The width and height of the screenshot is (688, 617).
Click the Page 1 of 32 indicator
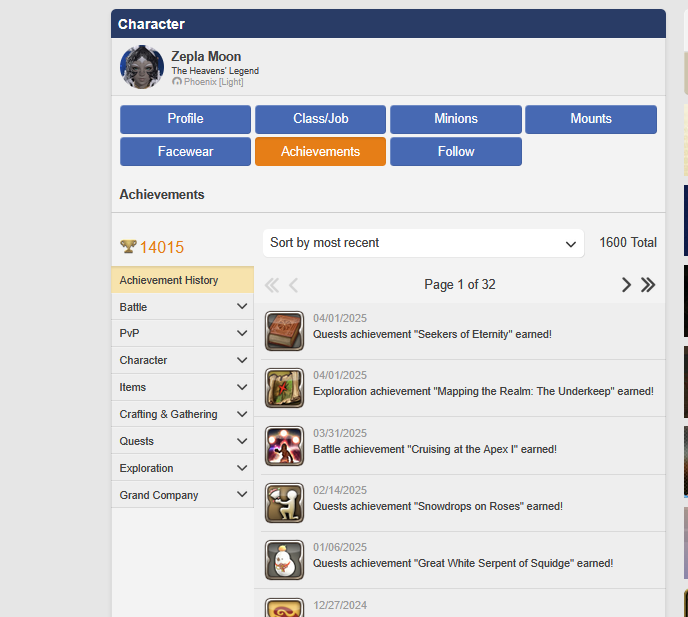[x=460, y=285]
